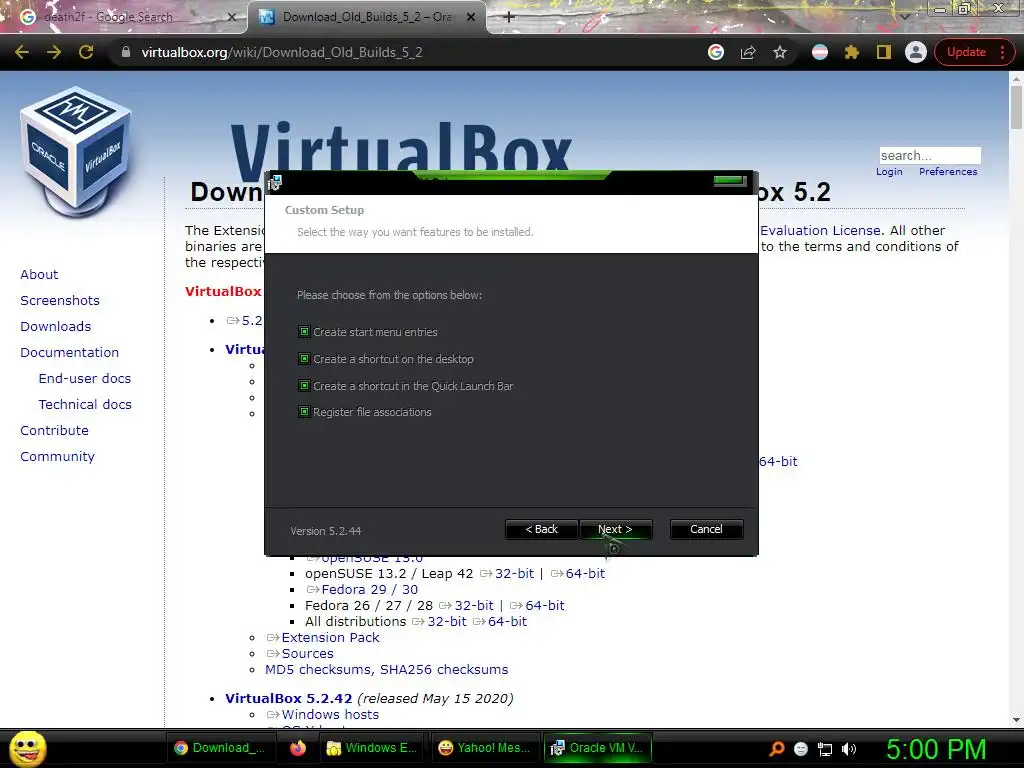Open the SHA256 checksums link
Screen dimensions: 1024x768
444,669
